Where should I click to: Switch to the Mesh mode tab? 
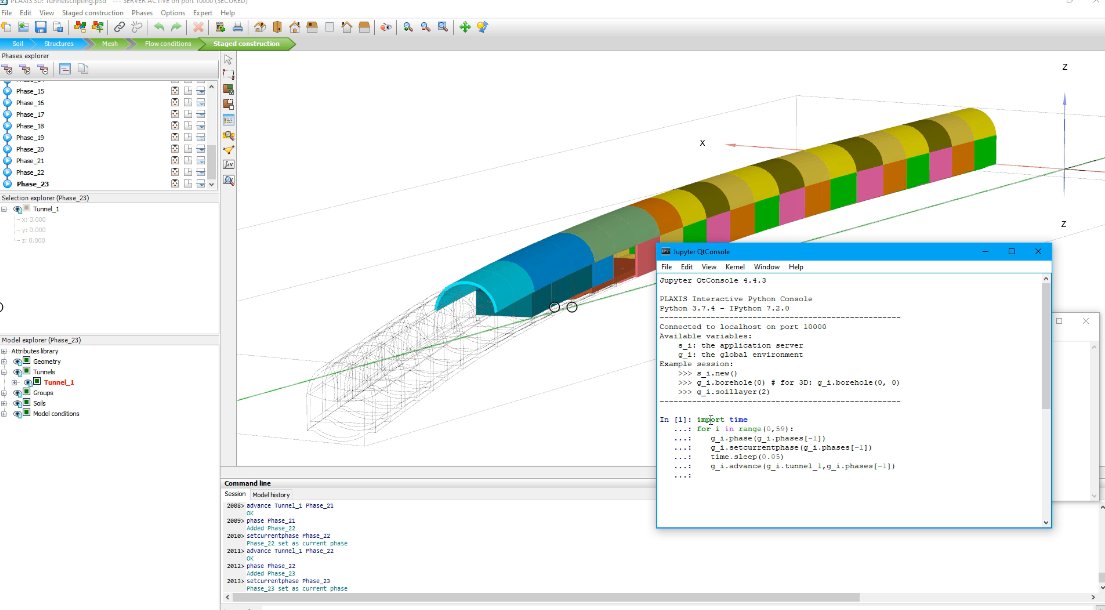point(110,44)
